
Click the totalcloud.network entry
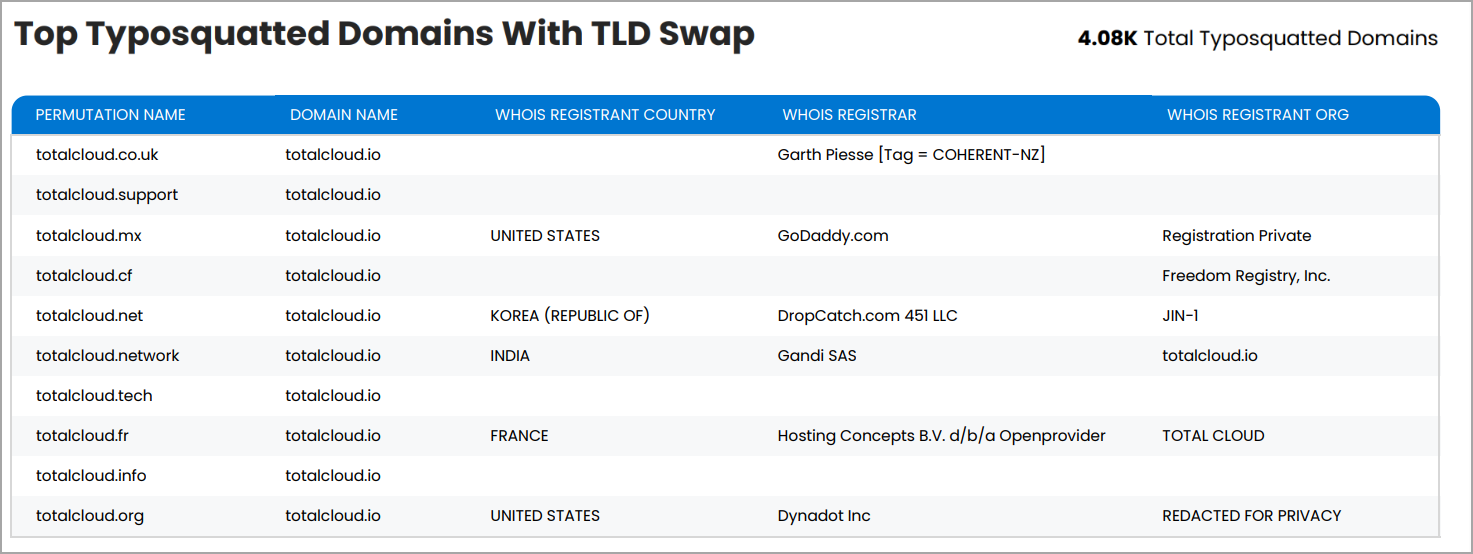coord(108,356)
